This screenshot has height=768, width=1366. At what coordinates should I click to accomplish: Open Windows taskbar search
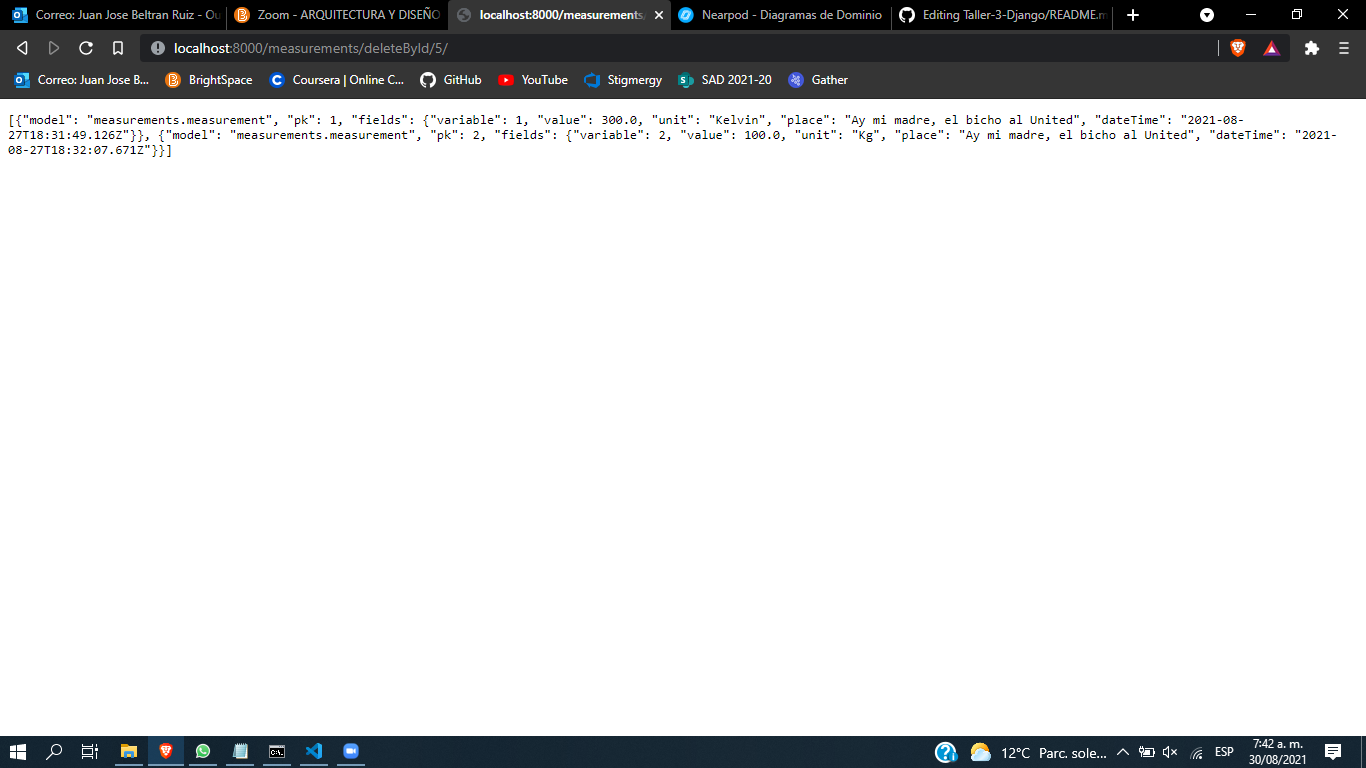tap(55, 751)
